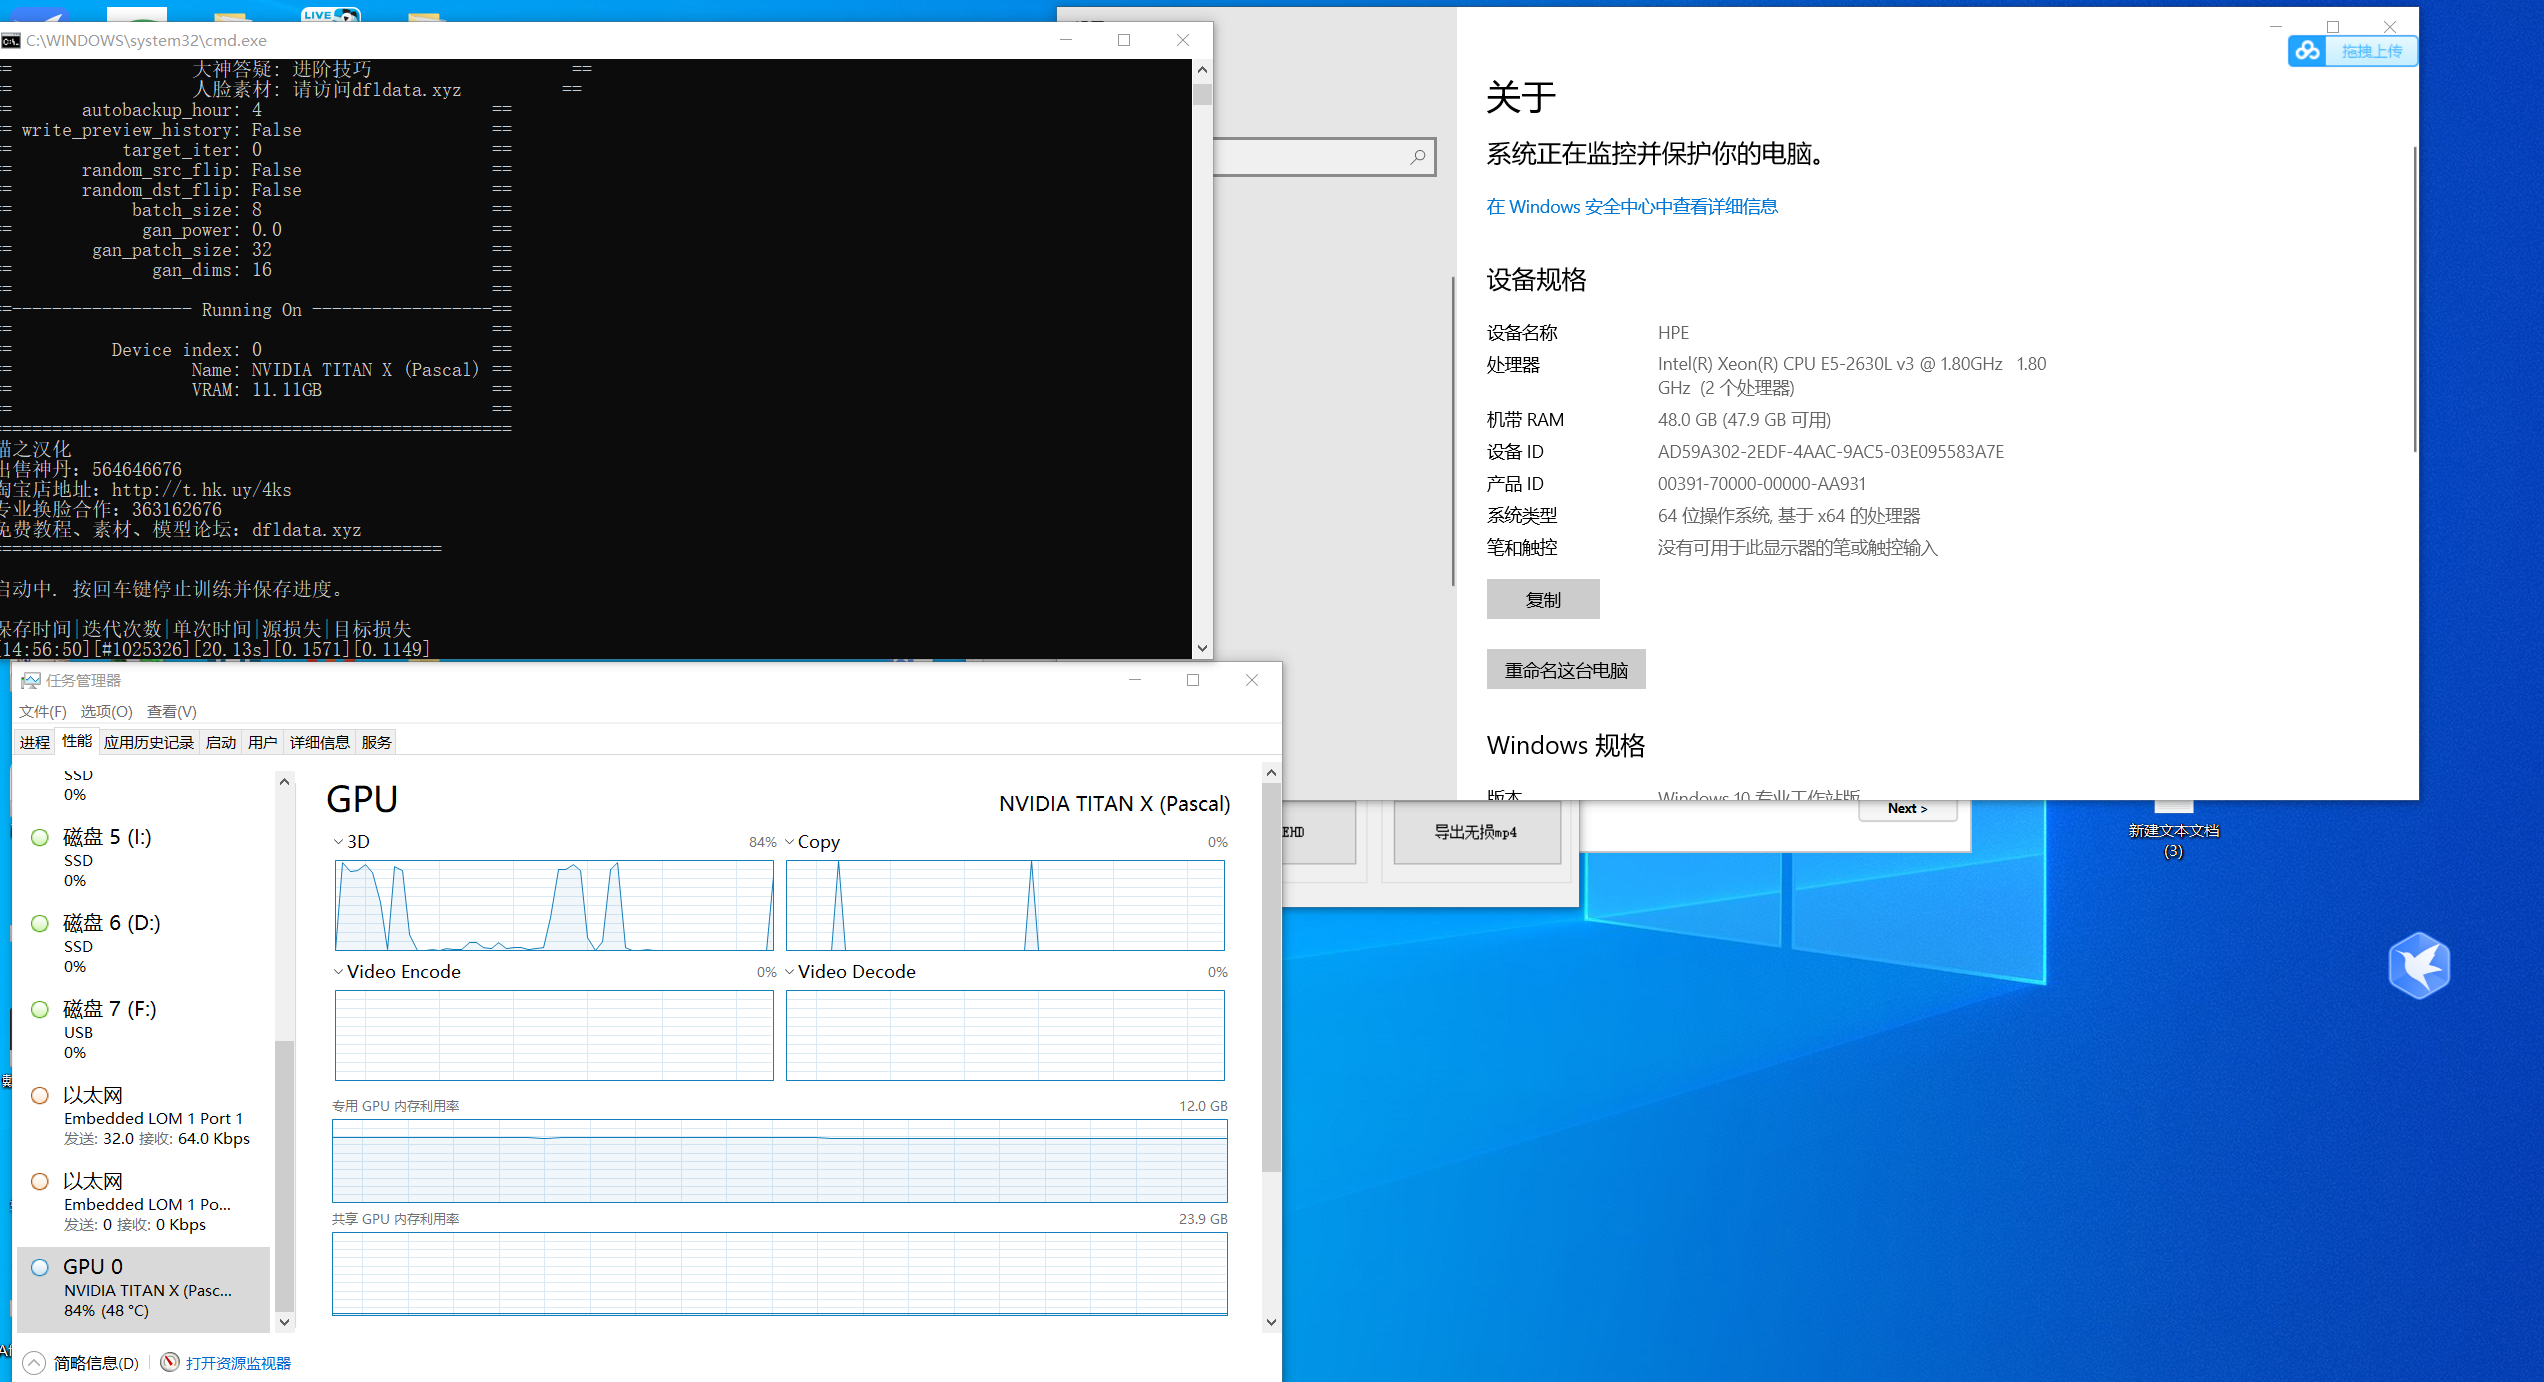Image resolution: width=2544 pixels, height=1382 pixels.
Task: Open Windows 安全中心 details link
Action: (1631, 207)
